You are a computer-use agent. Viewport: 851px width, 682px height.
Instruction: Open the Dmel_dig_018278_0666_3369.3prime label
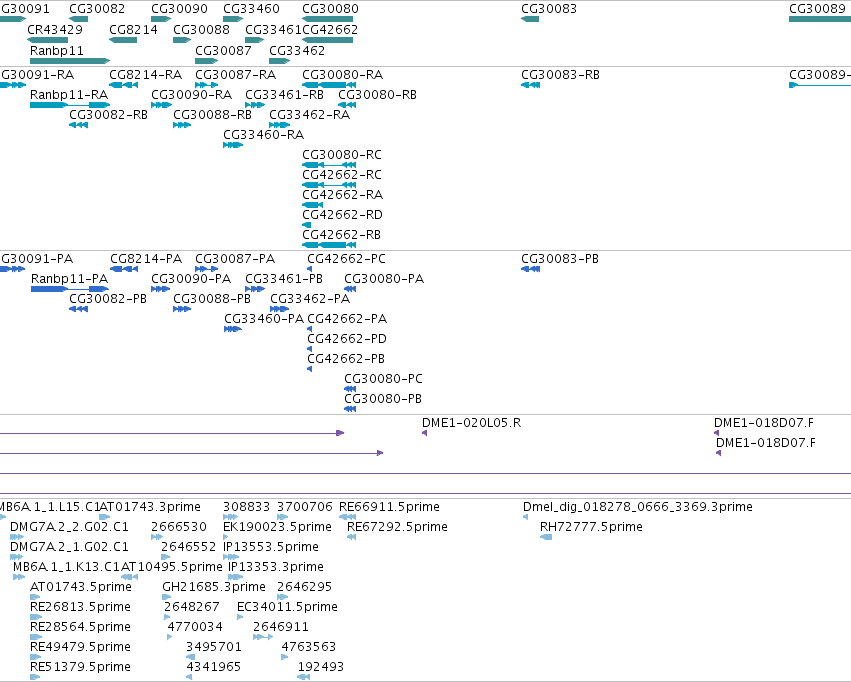pos(638,507)
